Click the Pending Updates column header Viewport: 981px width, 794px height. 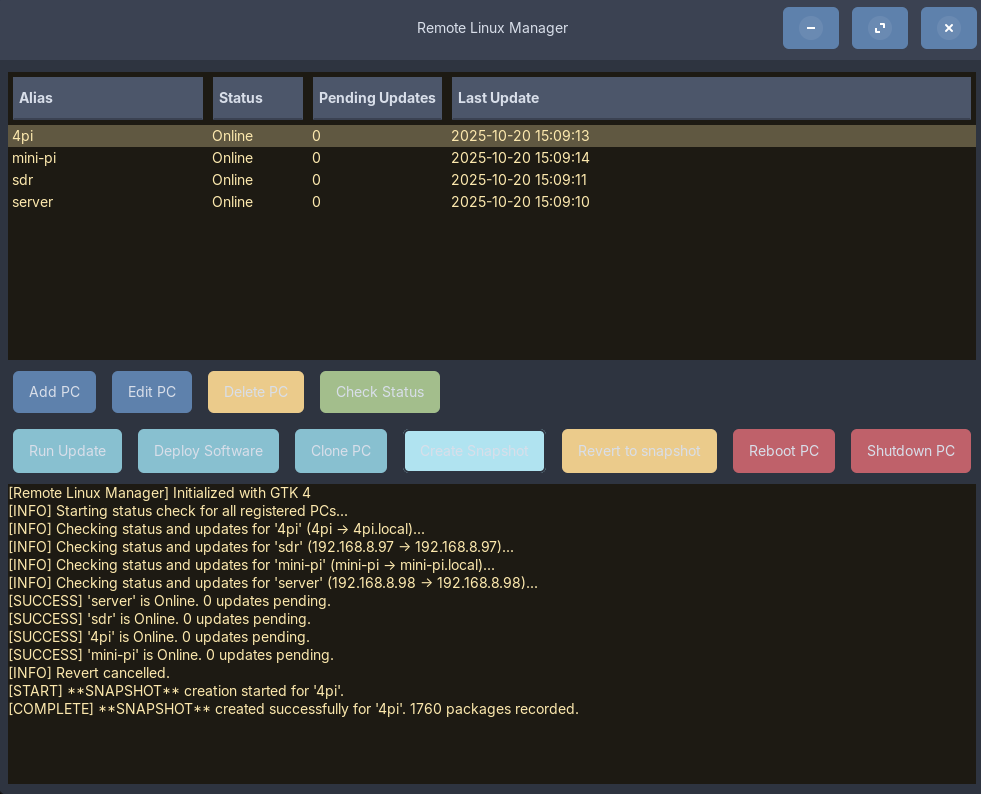click(377, 98)
